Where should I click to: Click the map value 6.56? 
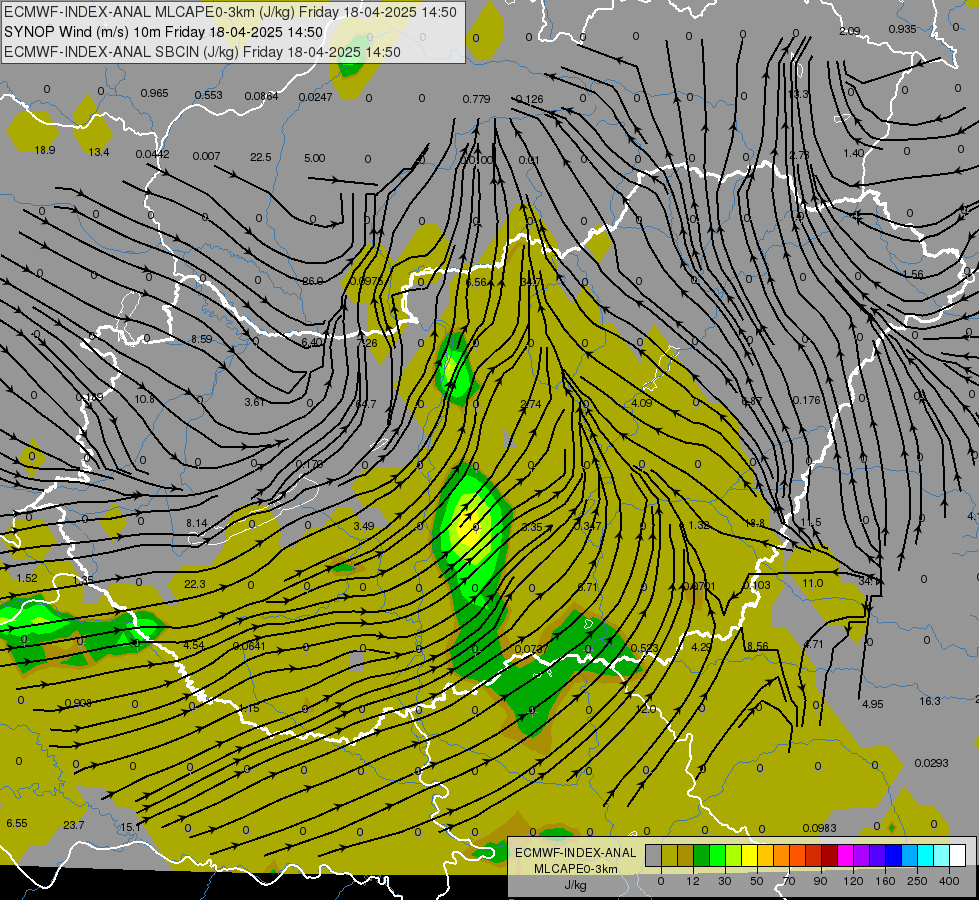click(x=476, y=282)
